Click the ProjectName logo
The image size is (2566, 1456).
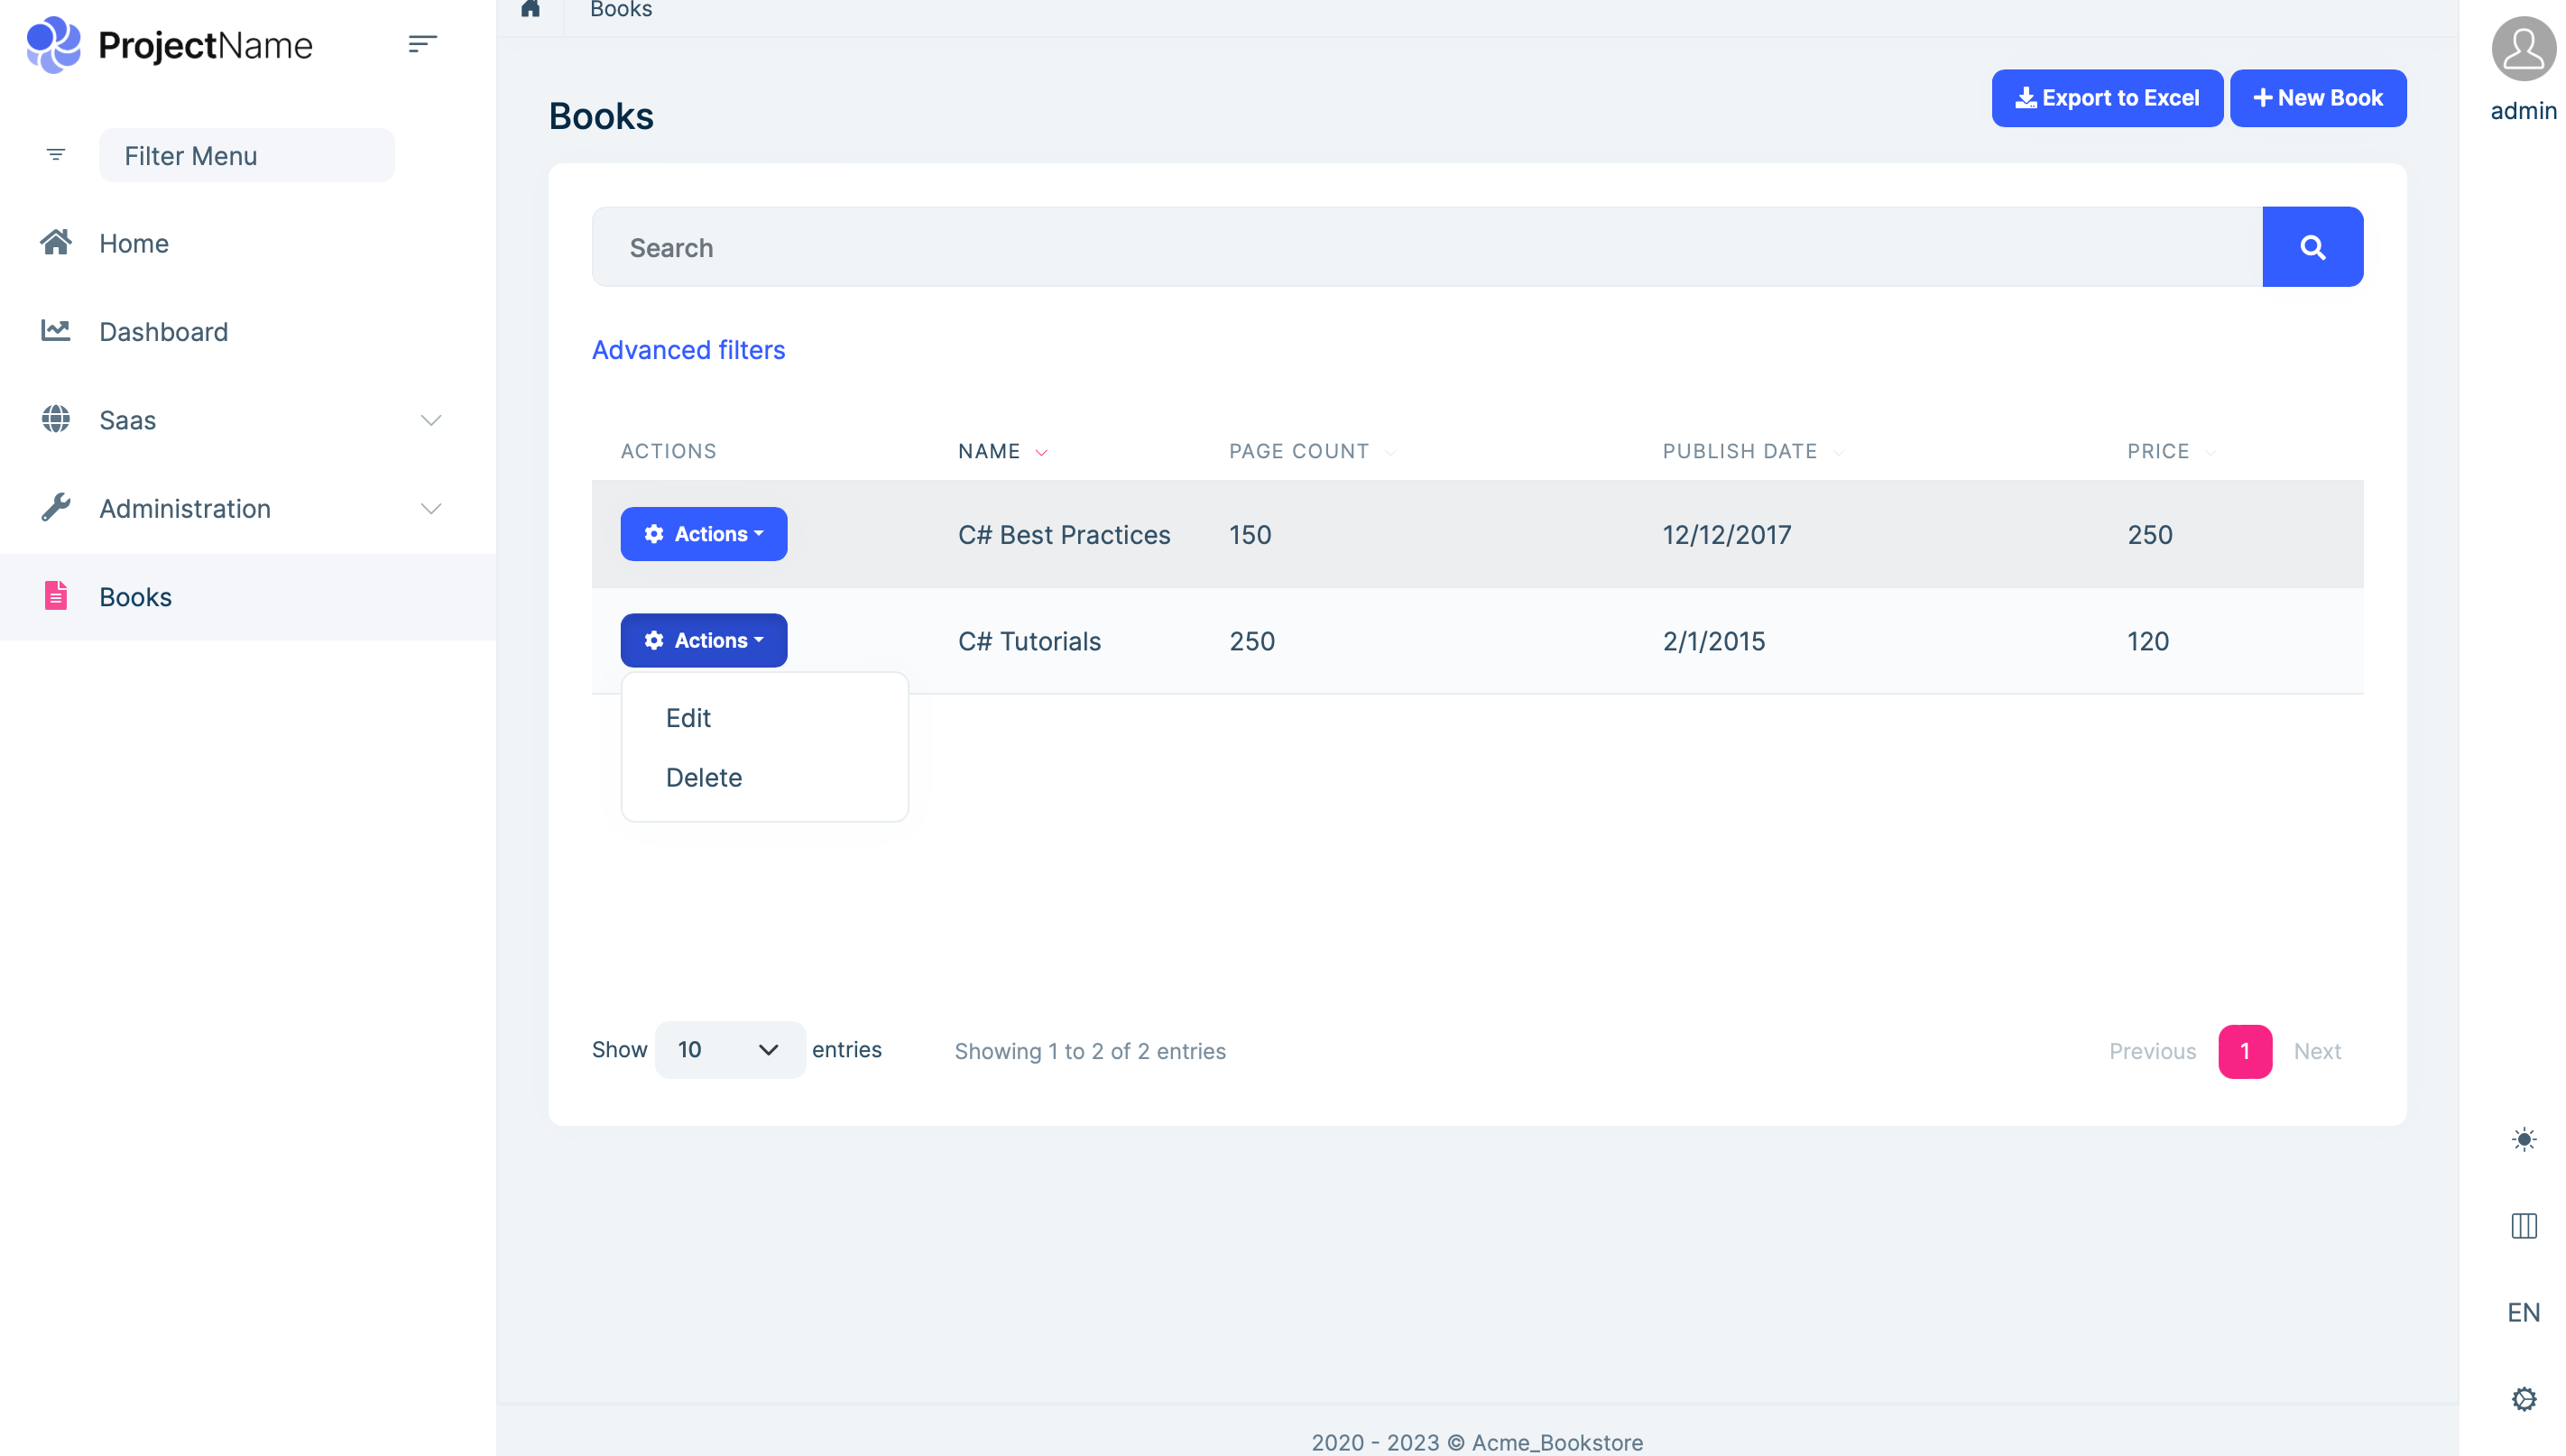pos(170,45)
